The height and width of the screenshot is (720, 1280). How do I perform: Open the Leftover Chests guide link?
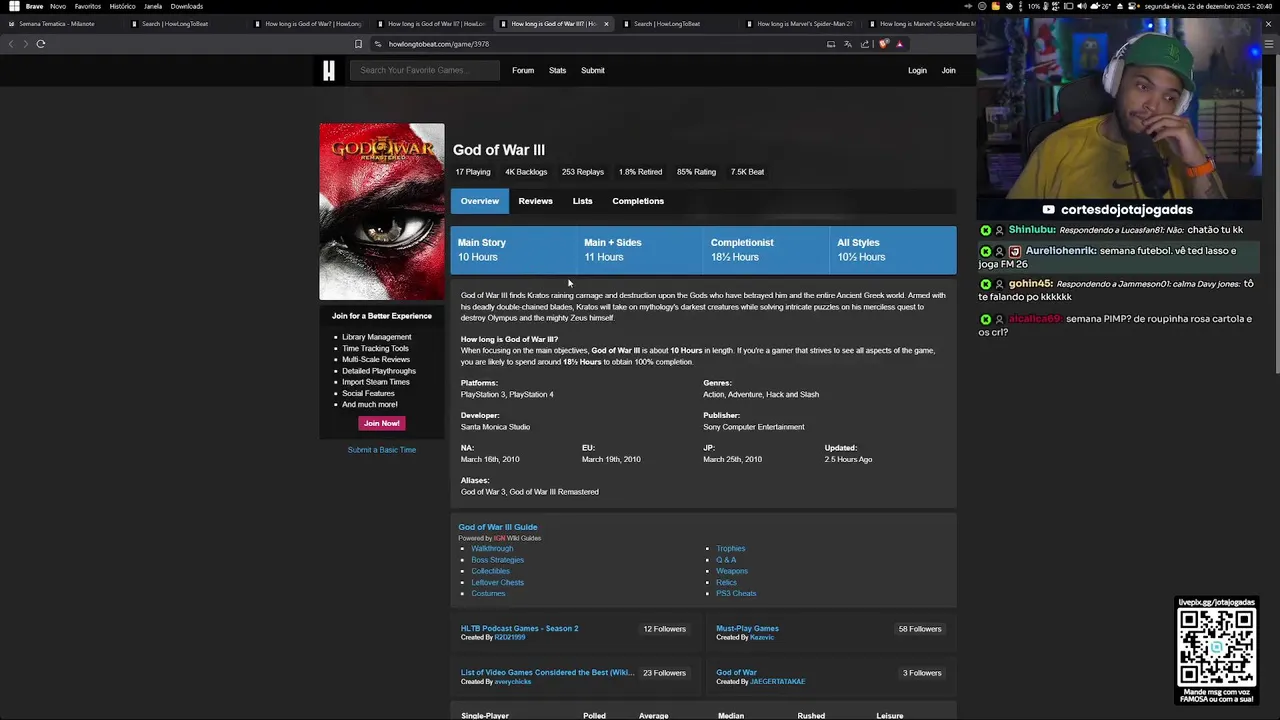click(x=497, y=583)
